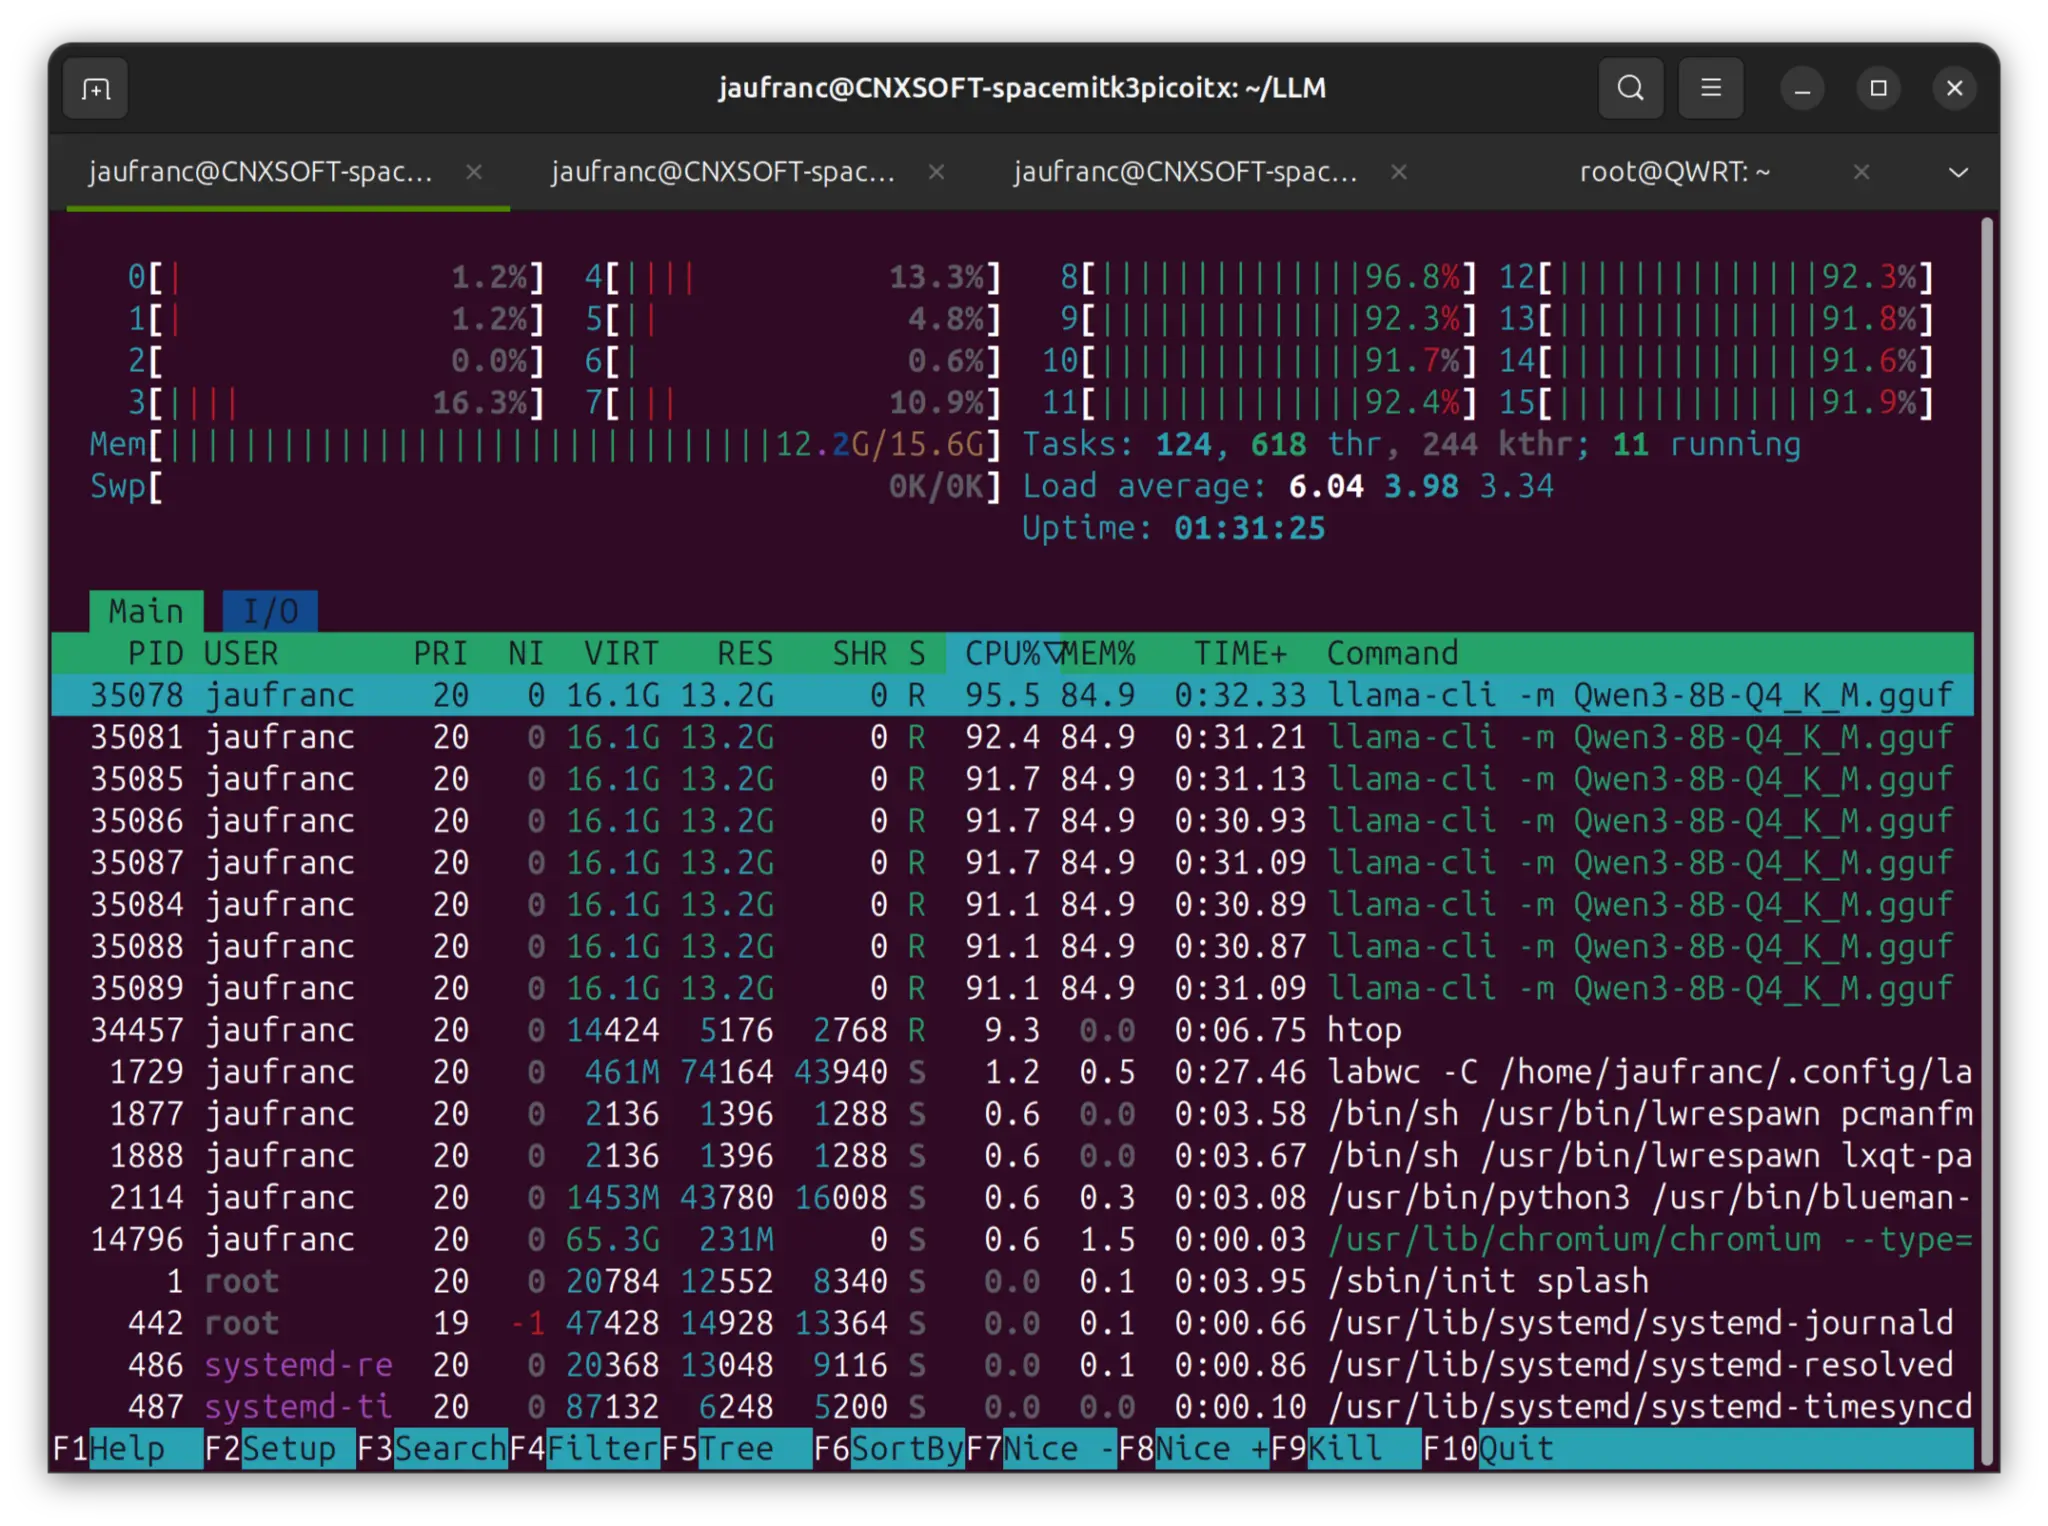Open the terminal hamburger menu
This screenshot has height=1526, width=2048.
[1711, 88]
